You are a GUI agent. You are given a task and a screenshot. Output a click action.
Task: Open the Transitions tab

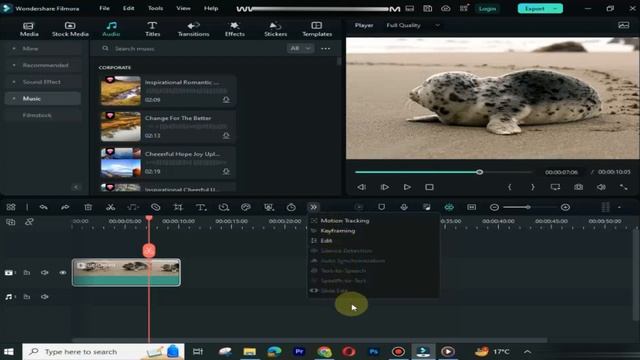(x=193, y=29)
